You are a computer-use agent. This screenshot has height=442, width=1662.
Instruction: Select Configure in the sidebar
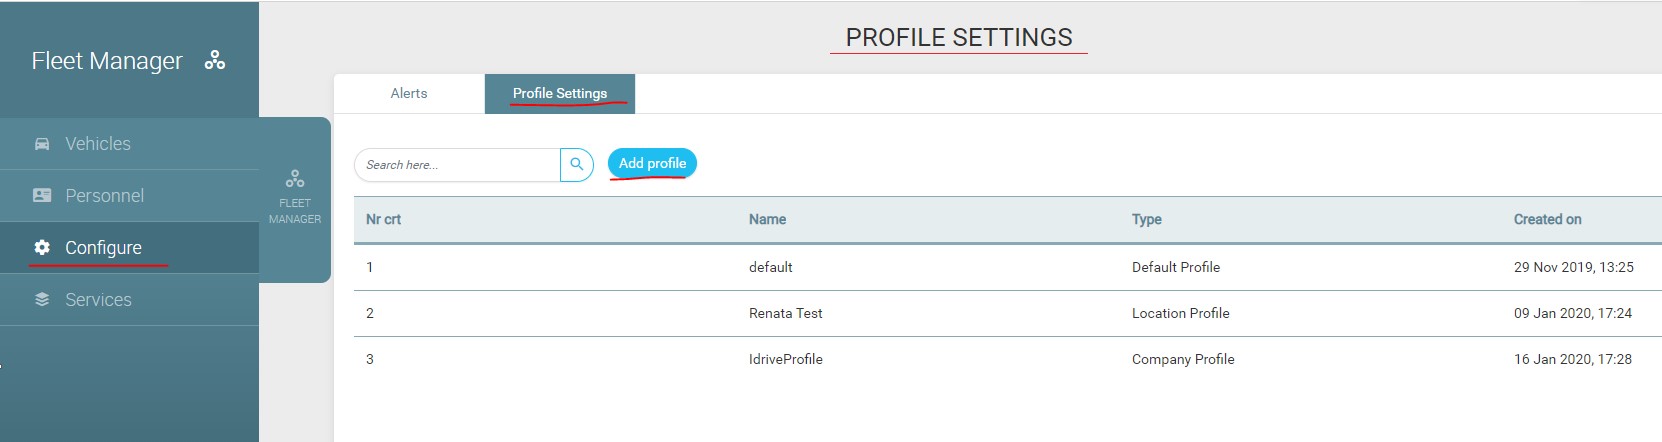click(130, 247)
